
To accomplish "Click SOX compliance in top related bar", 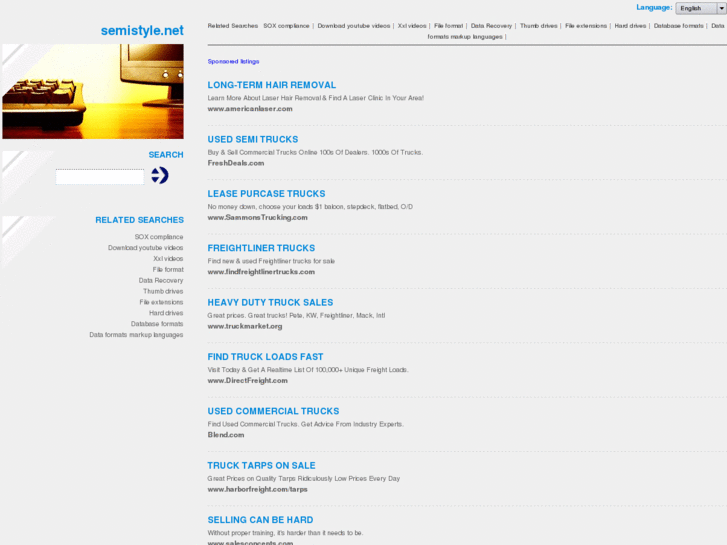I will [x=286, y=26].
